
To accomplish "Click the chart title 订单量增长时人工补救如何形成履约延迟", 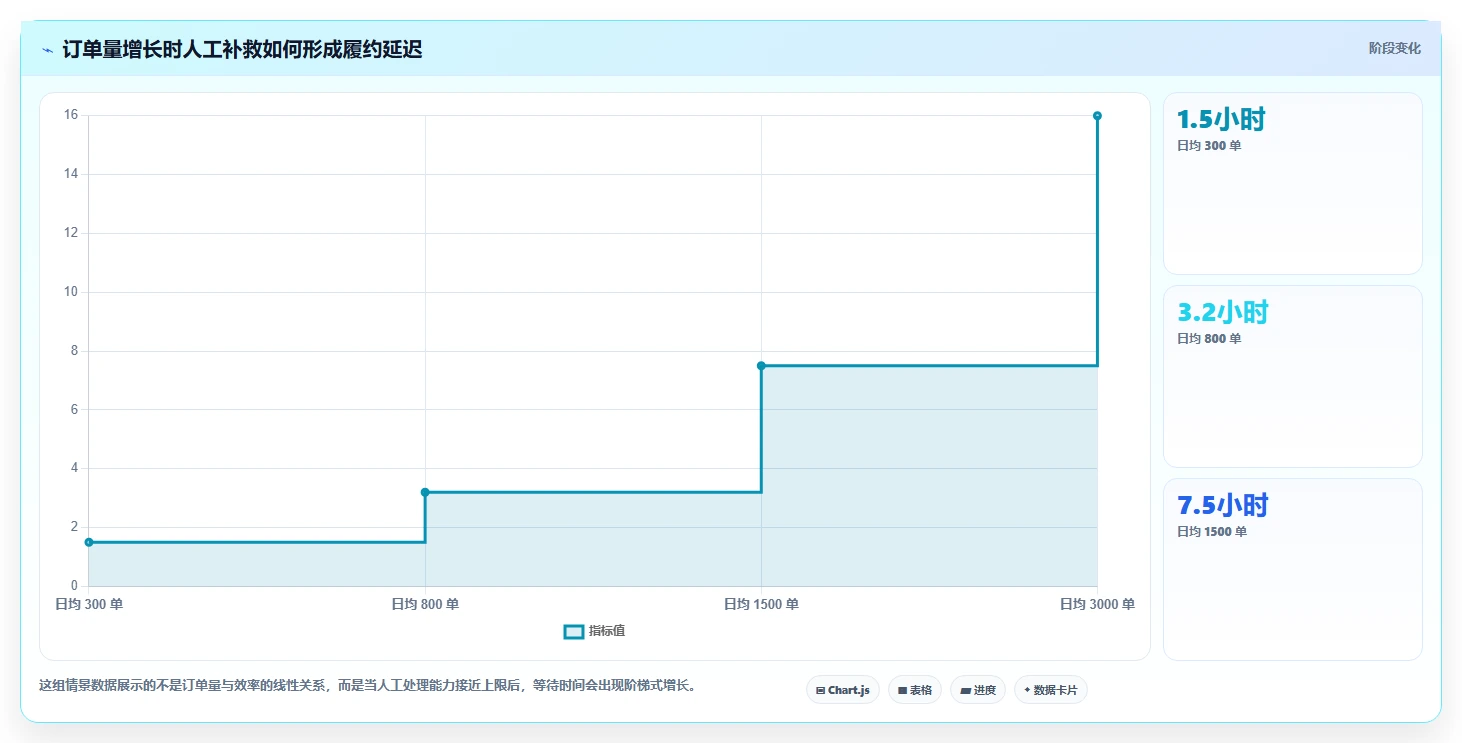I will [242, 50].
